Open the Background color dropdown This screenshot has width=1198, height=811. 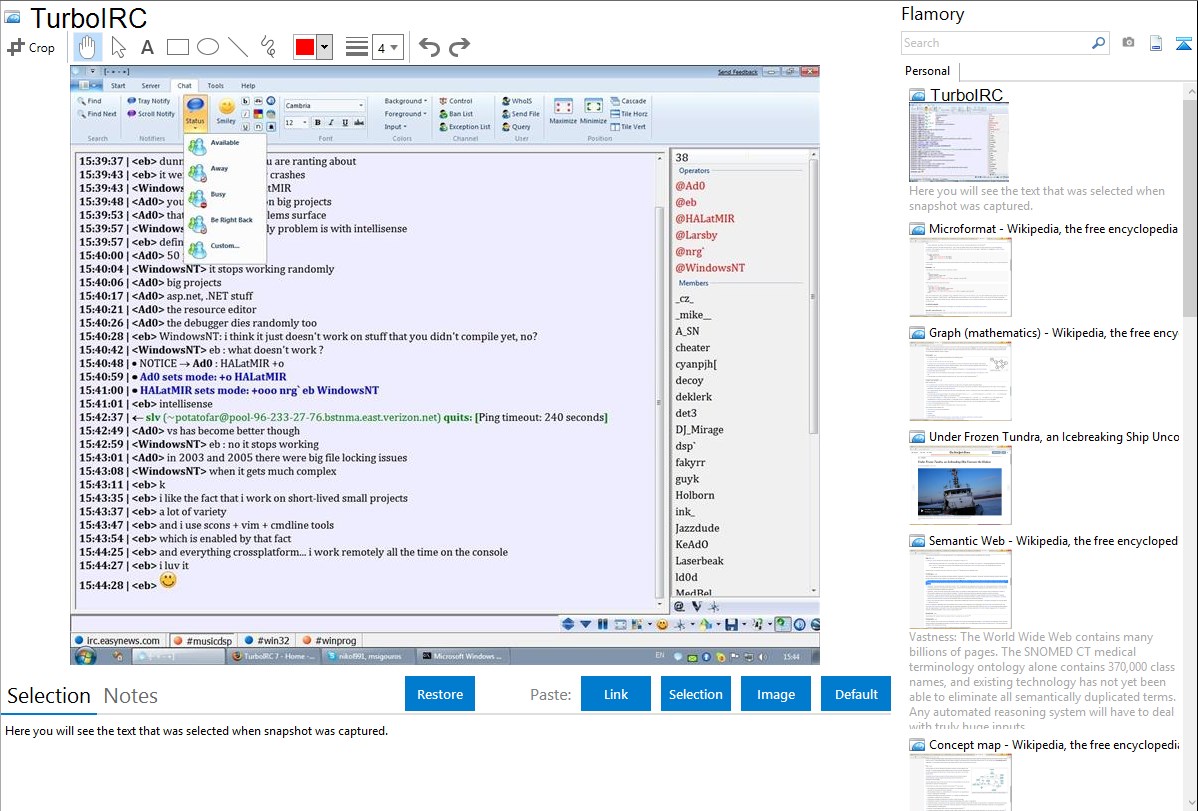pyautogui.click(x=405, y=101)
